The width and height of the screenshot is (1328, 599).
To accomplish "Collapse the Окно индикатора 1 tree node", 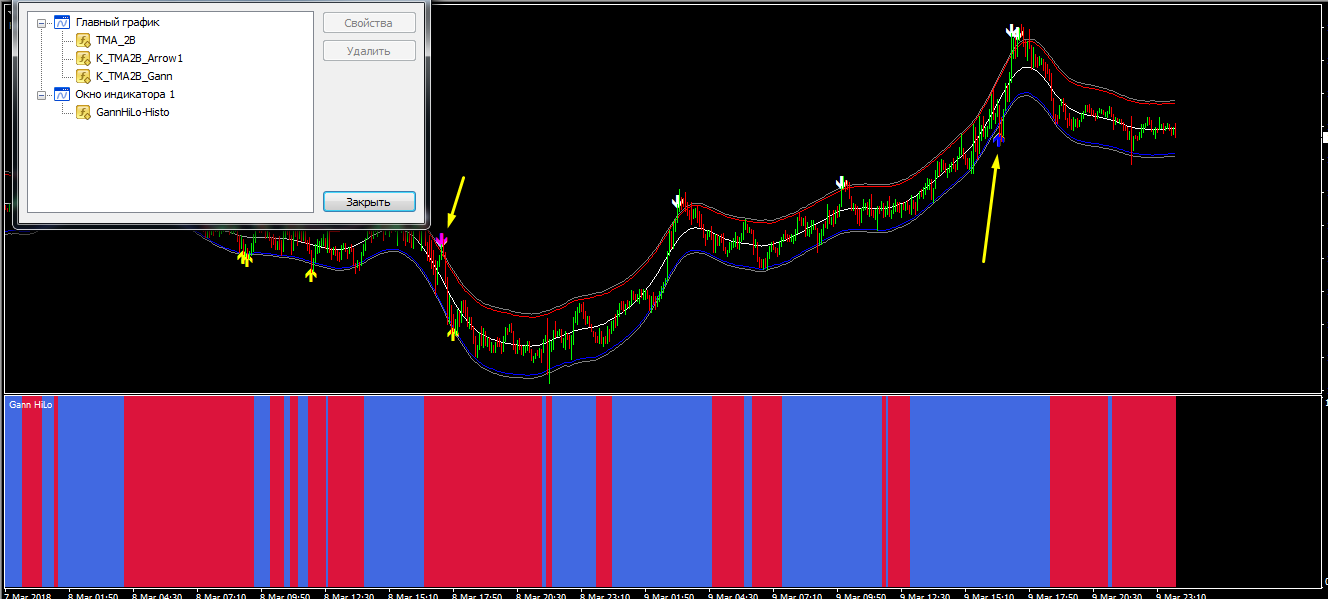I will pos(41,94).
